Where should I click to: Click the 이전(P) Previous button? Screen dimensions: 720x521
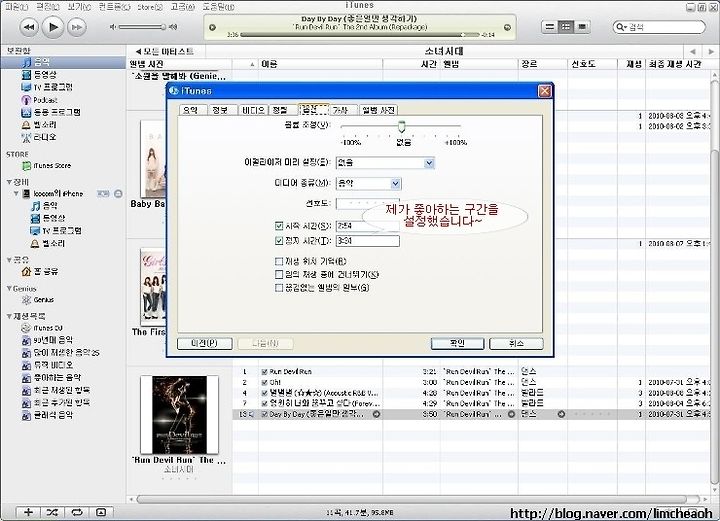204,343
